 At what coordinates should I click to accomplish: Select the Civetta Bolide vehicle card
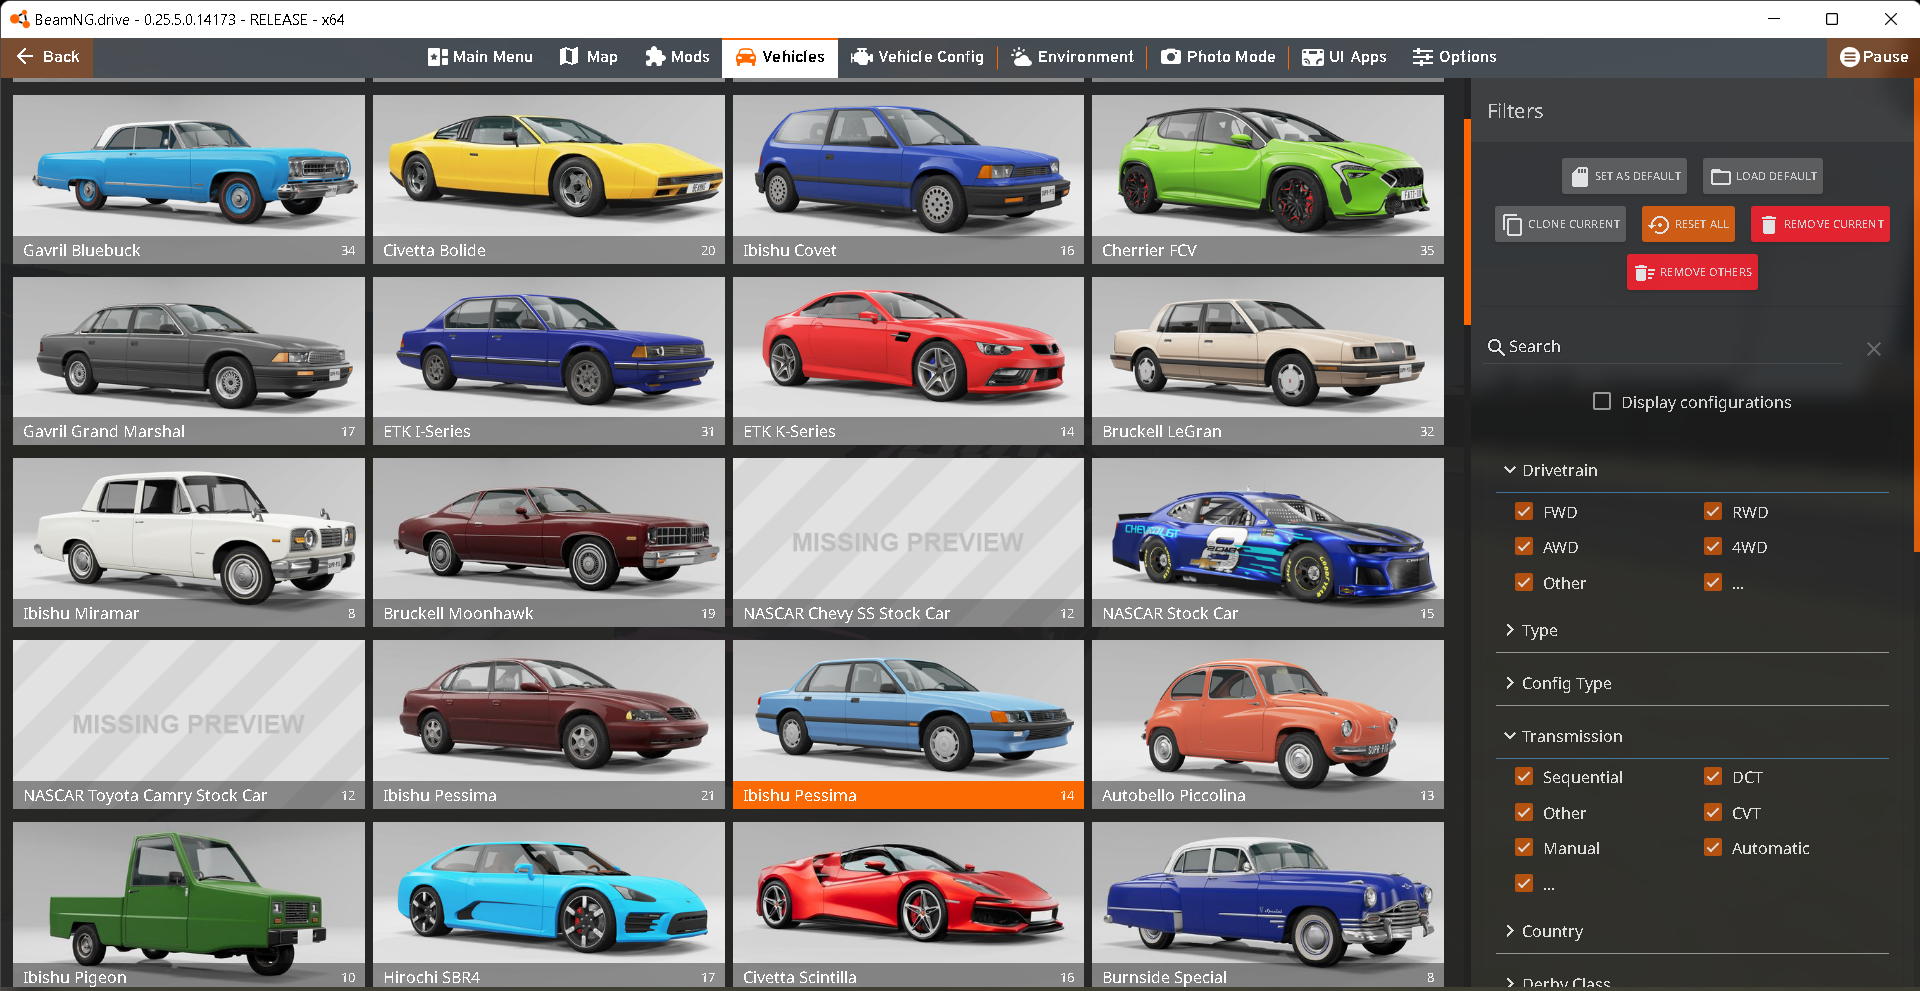pos(549,179)
